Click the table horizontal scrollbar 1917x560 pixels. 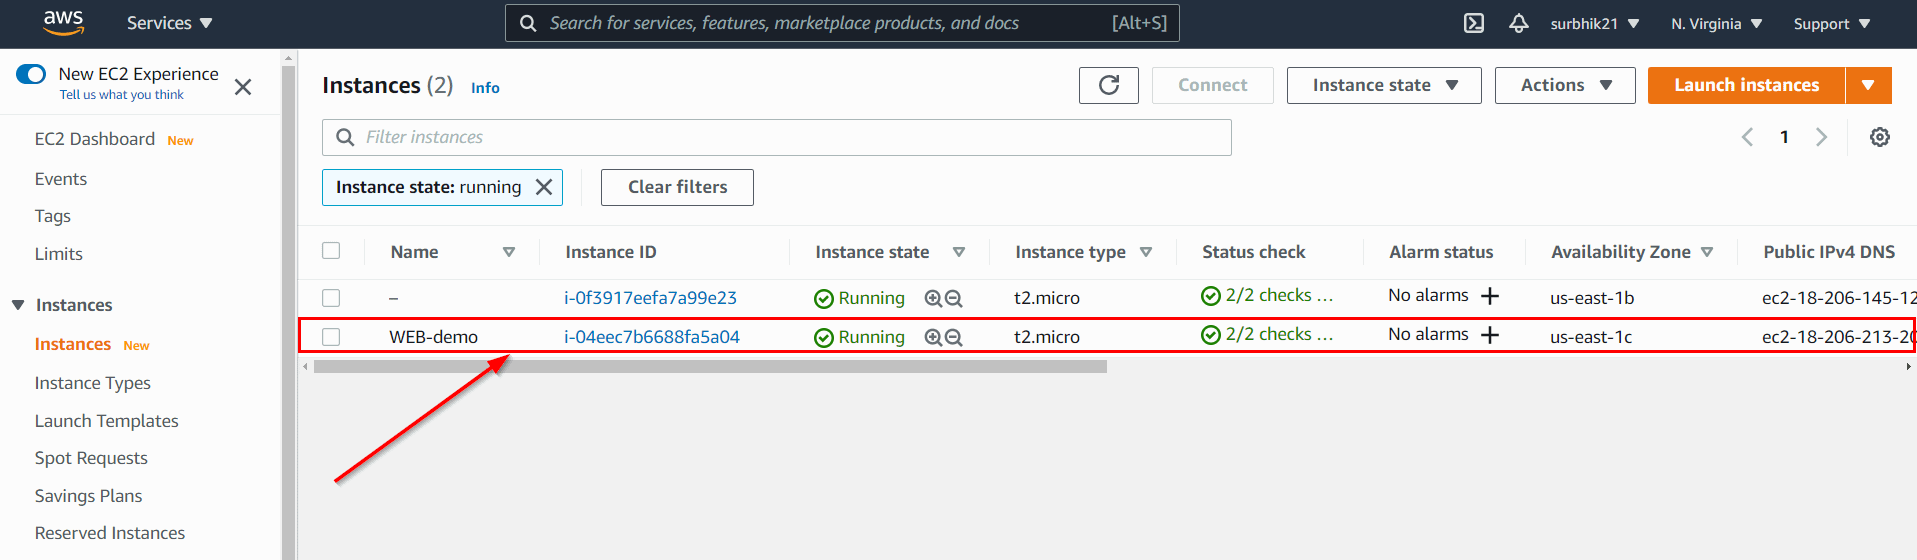coord(710,367)
